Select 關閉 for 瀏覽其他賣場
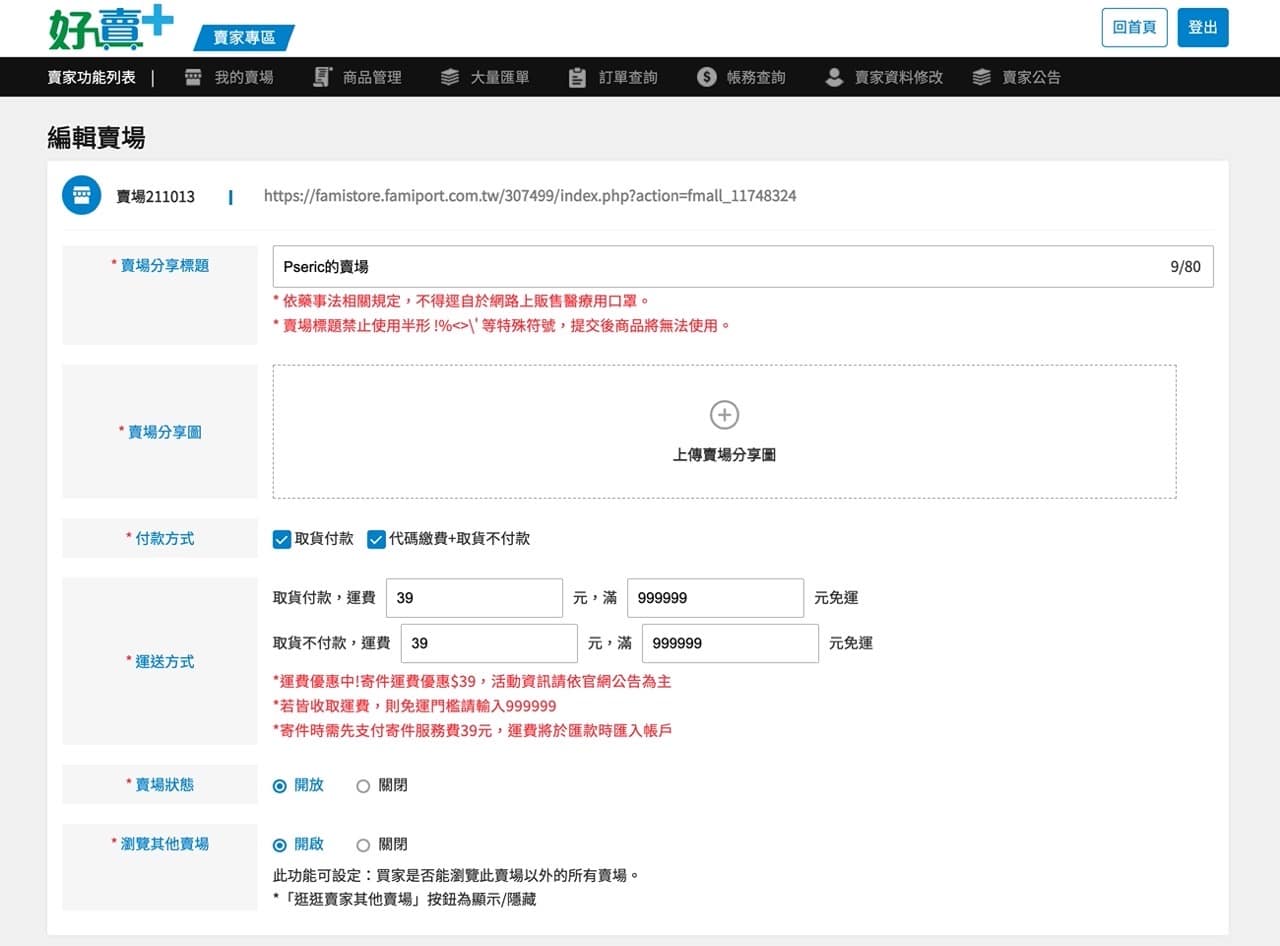Viewport: 1280px width, 946px height. [363, 845]
